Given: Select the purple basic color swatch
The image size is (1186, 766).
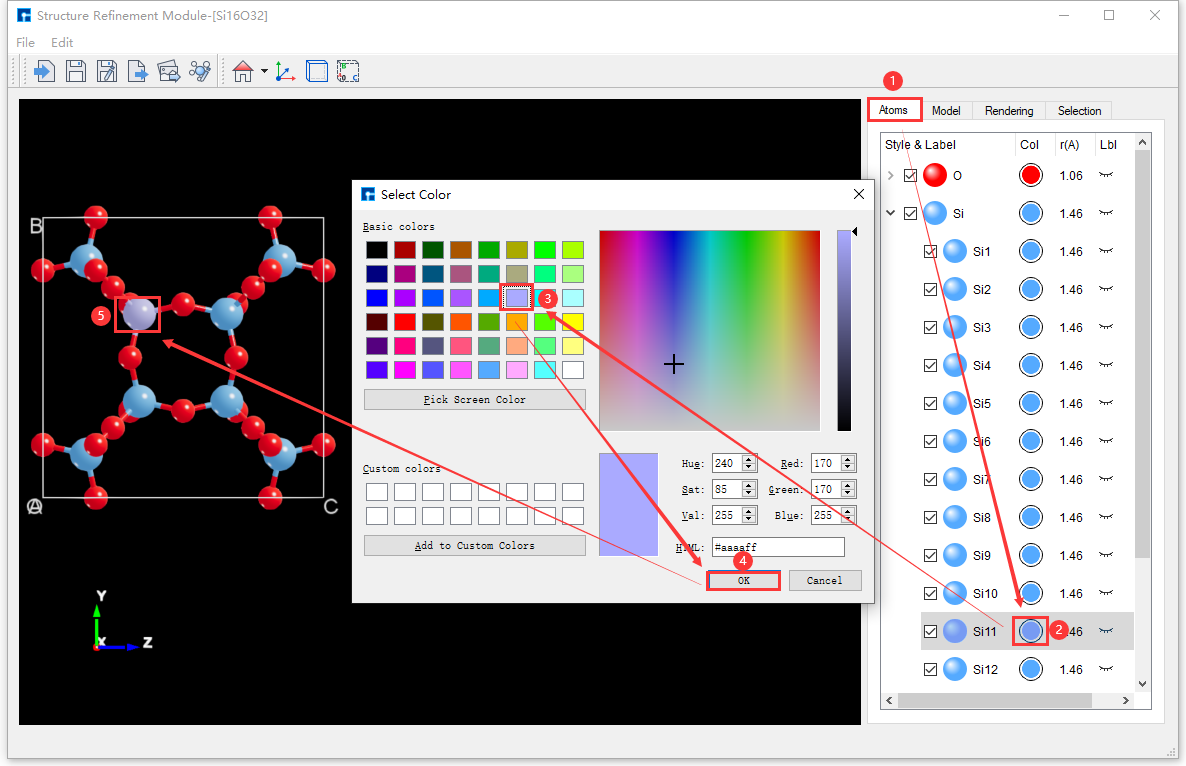Looking at the screenshot, I should click(516, 298).
